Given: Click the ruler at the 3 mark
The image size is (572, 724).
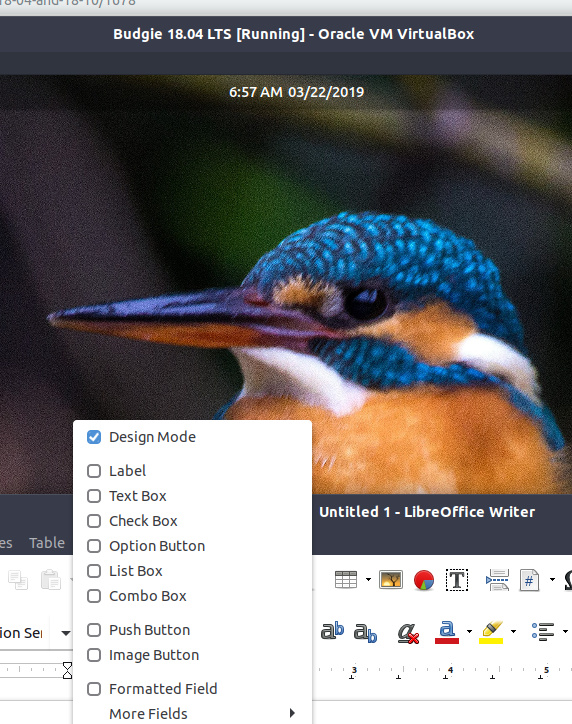Looking at the screenshot, I should click(x=354, y=670).
